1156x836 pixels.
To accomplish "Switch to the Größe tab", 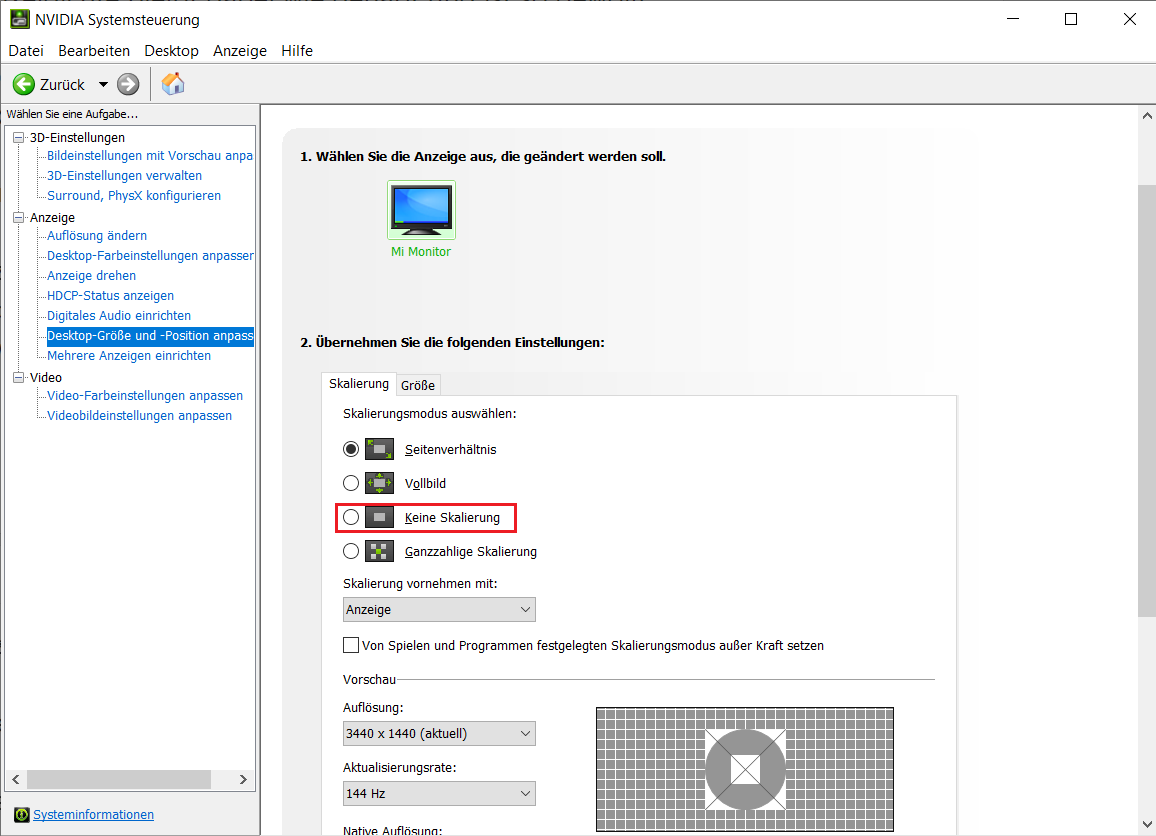I will 418,385.
